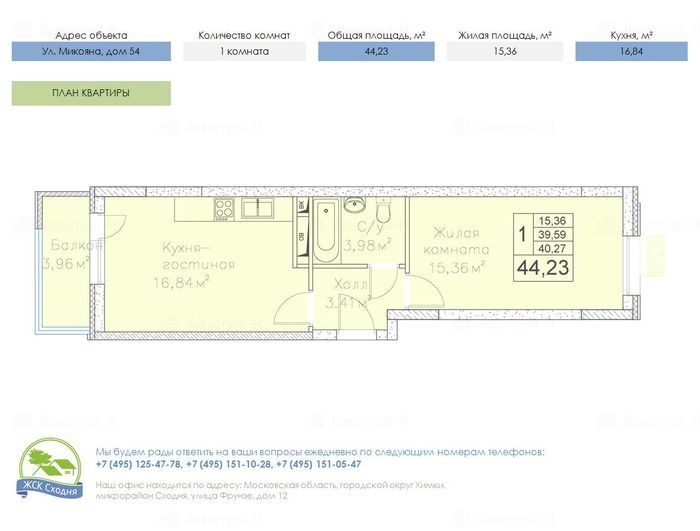The height and width of the screenshot is (531, 700).
Task: Click the 'Кухня, м²' header label
Action: point(631,35)
